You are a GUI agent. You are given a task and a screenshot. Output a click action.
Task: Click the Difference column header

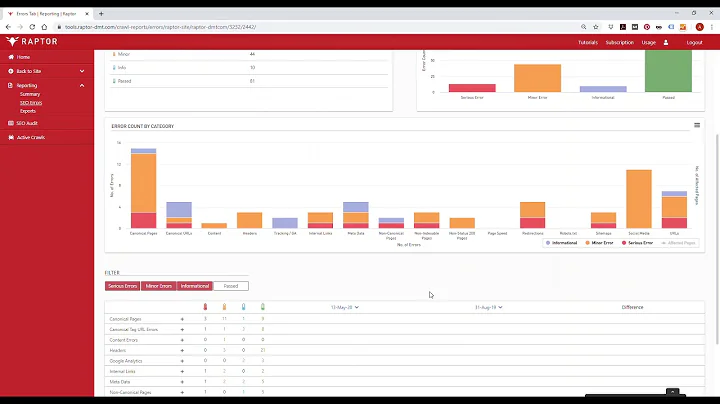coord(632,307)
